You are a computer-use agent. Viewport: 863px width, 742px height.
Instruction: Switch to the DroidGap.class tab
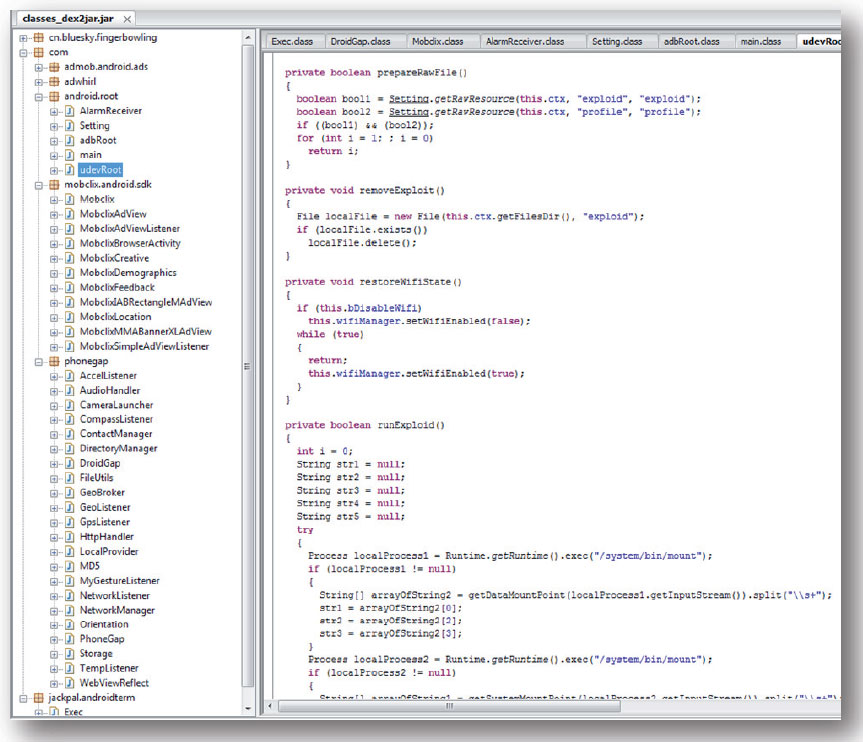[361, 41]
